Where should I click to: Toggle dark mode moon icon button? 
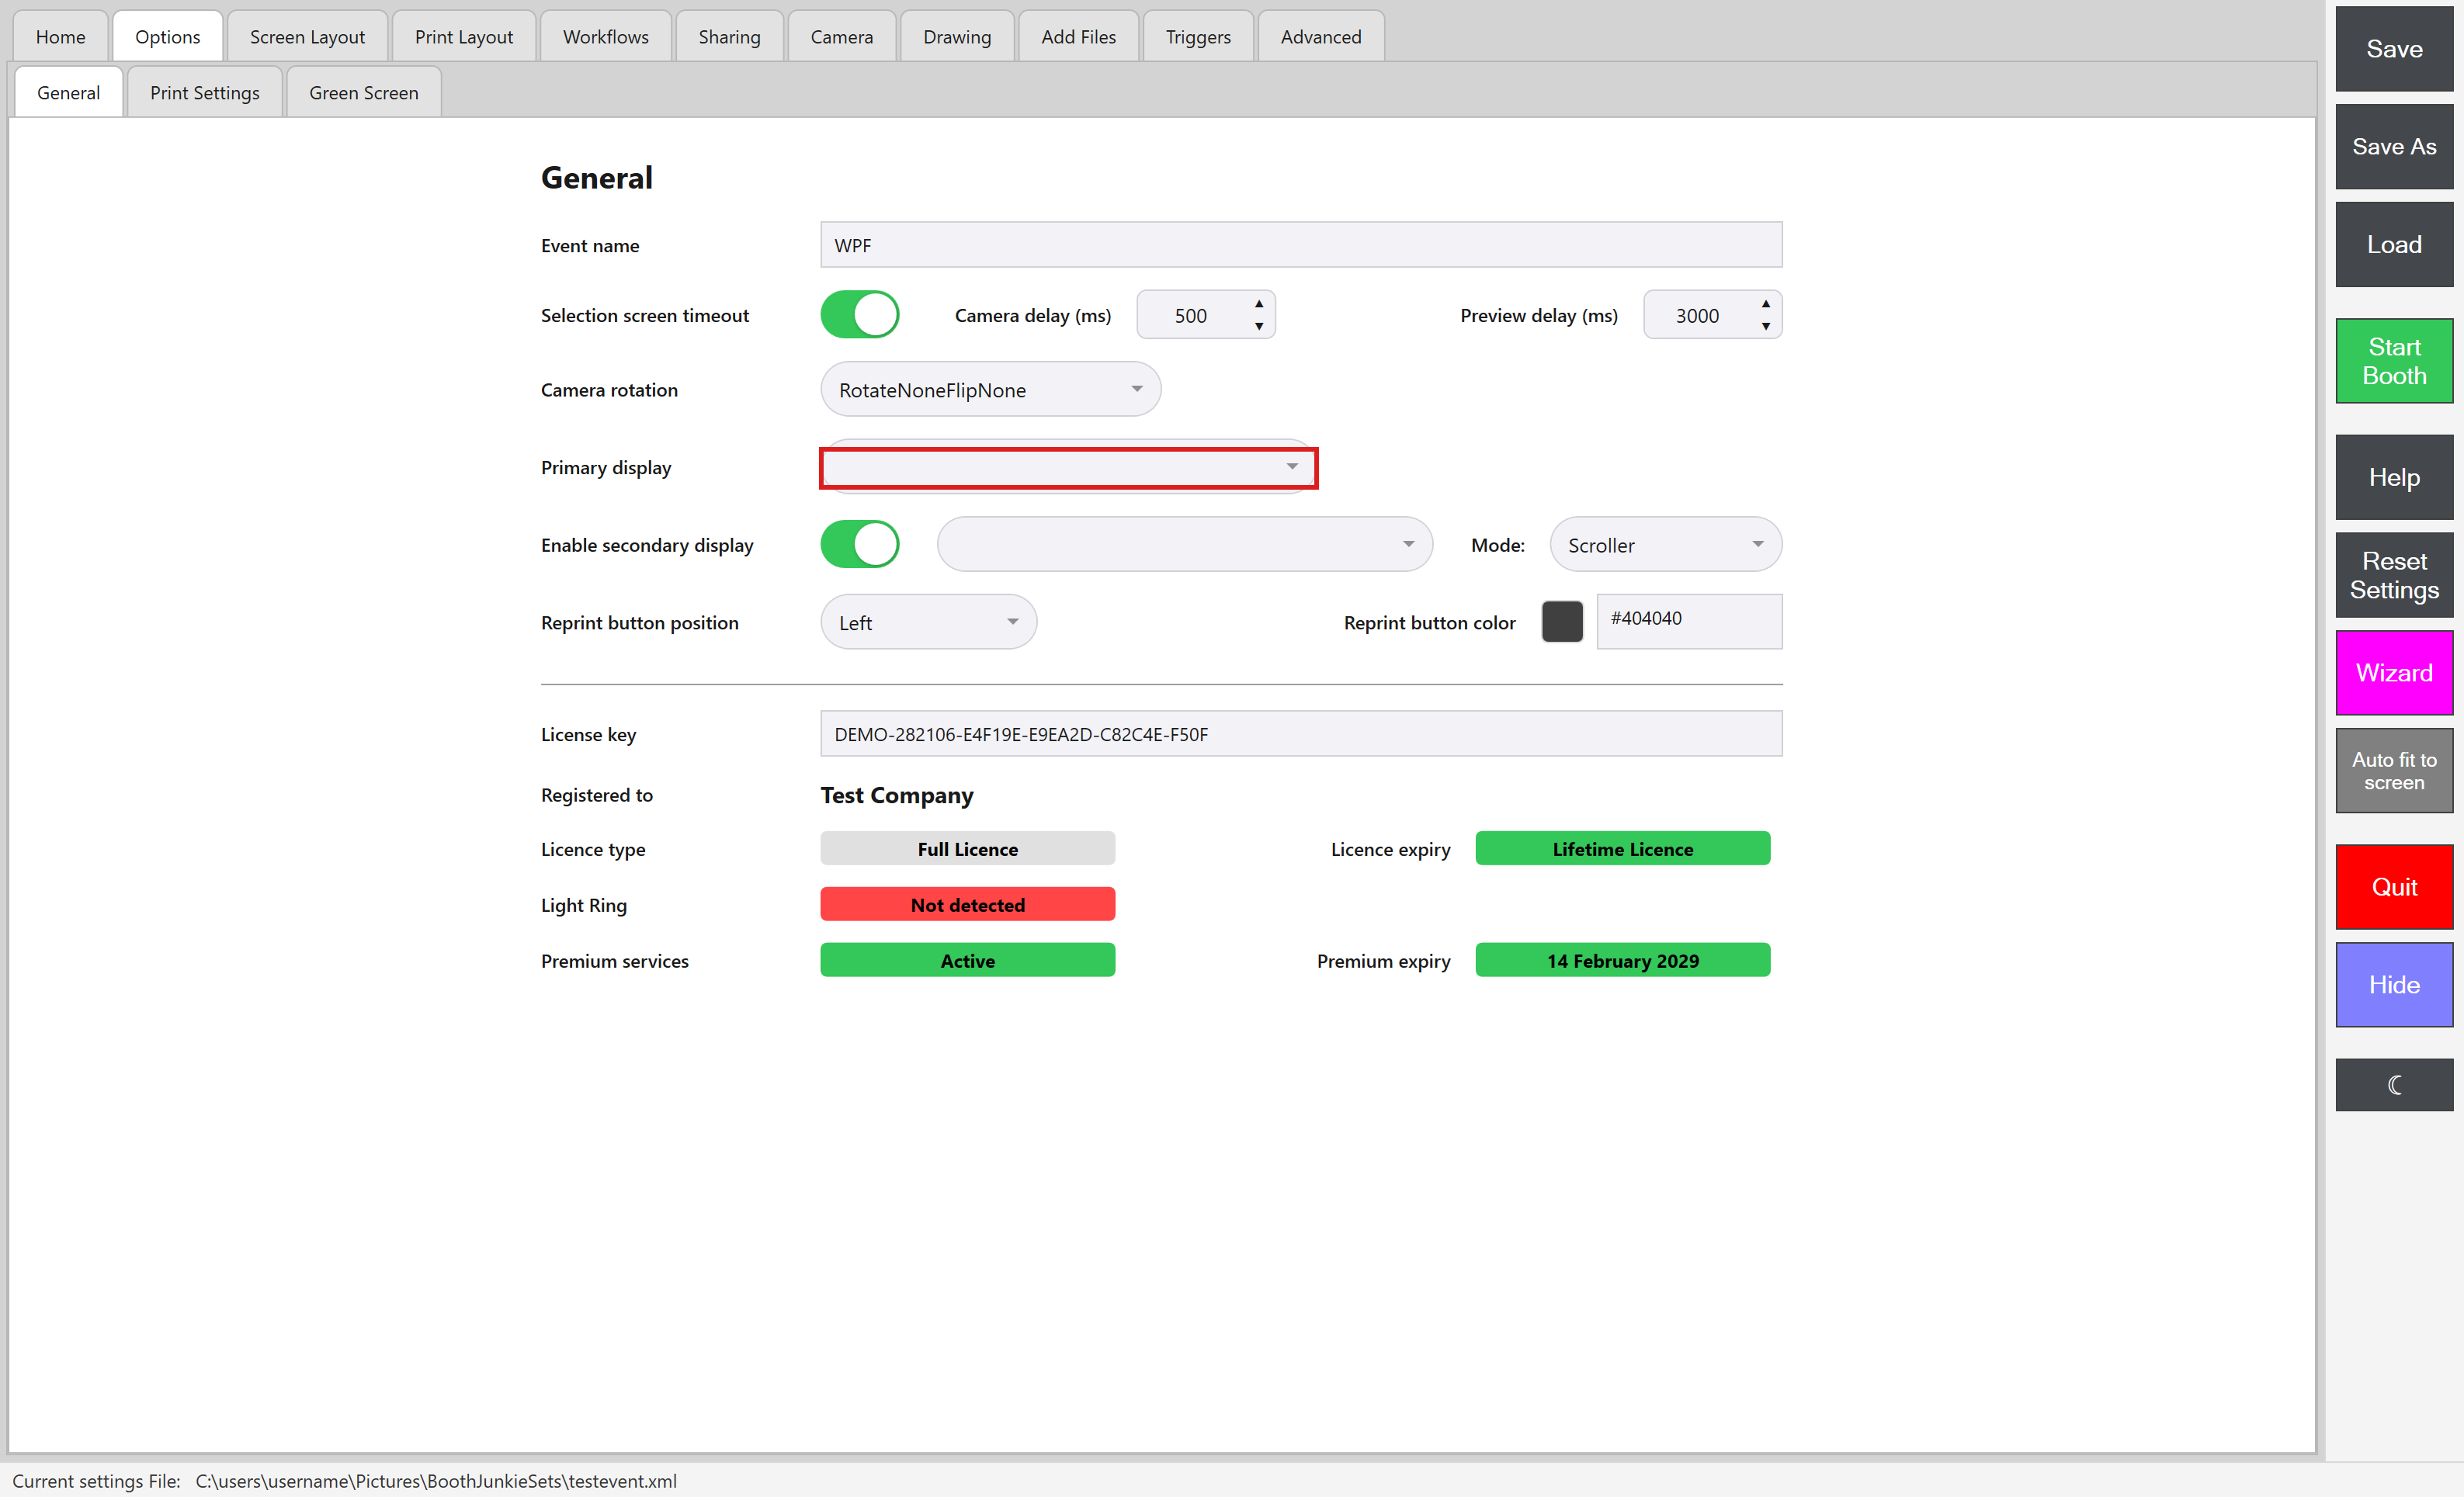click(2393, 1084)
